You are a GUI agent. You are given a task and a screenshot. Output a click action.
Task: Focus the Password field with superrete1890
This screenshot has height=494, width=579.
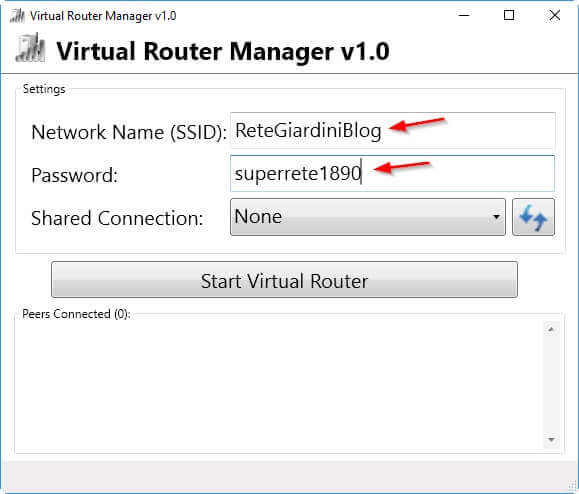[x=393, y=174]
